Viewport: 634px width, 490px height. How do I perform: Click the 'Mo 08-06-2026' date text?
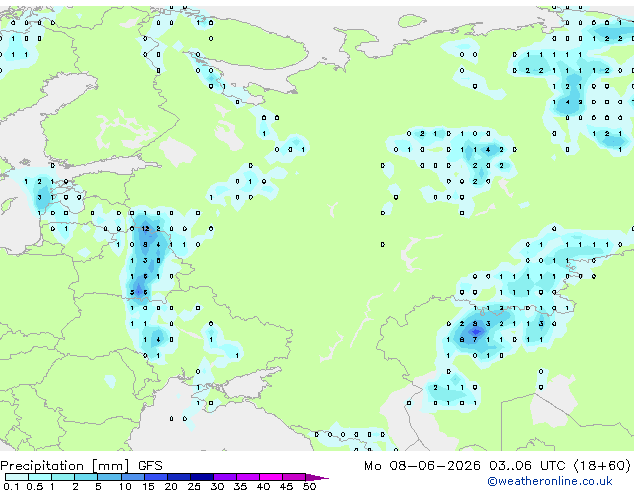tap(423, 466)
